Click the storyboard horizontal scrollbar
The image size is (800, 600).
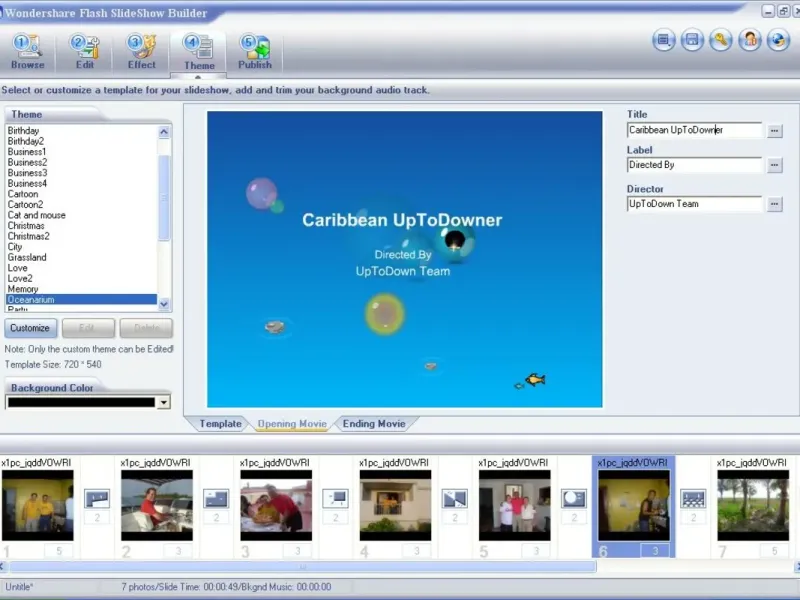point(303,566)
